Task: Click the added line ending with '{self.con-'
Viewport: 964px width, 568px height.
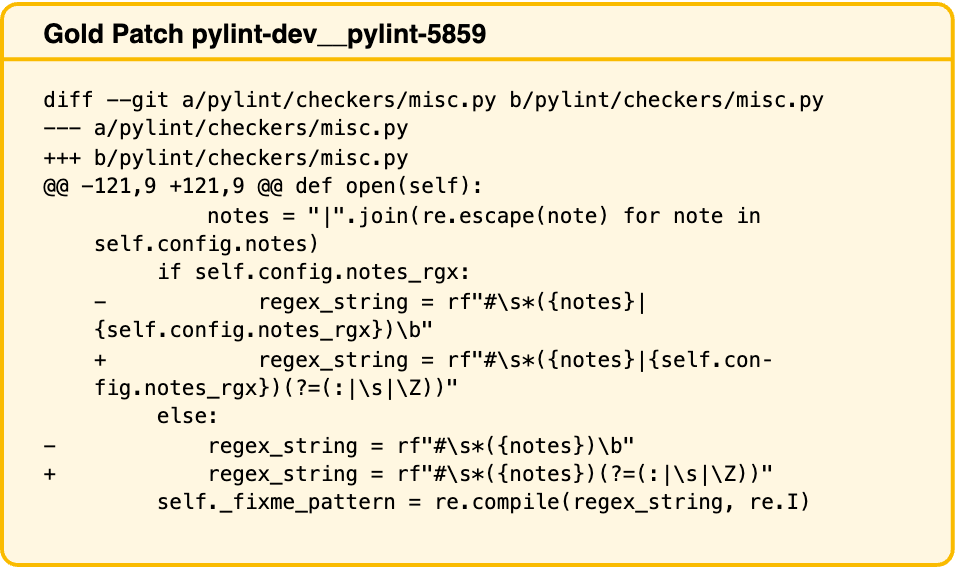Action: tap(433, 360)
